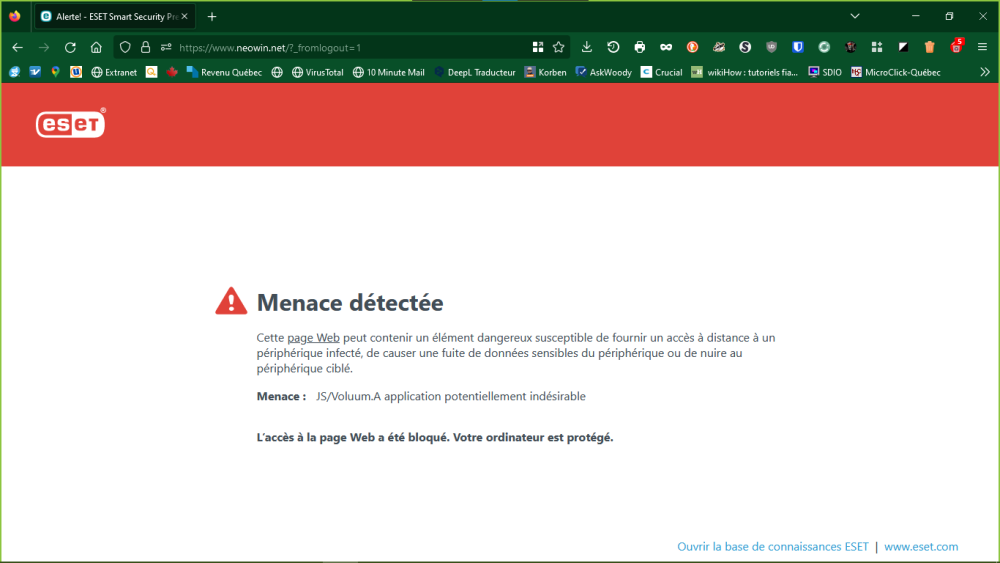This screenshot has width=1000, height=563.
Task: Bookmark this page with the star icon
Action: [559, 47]
